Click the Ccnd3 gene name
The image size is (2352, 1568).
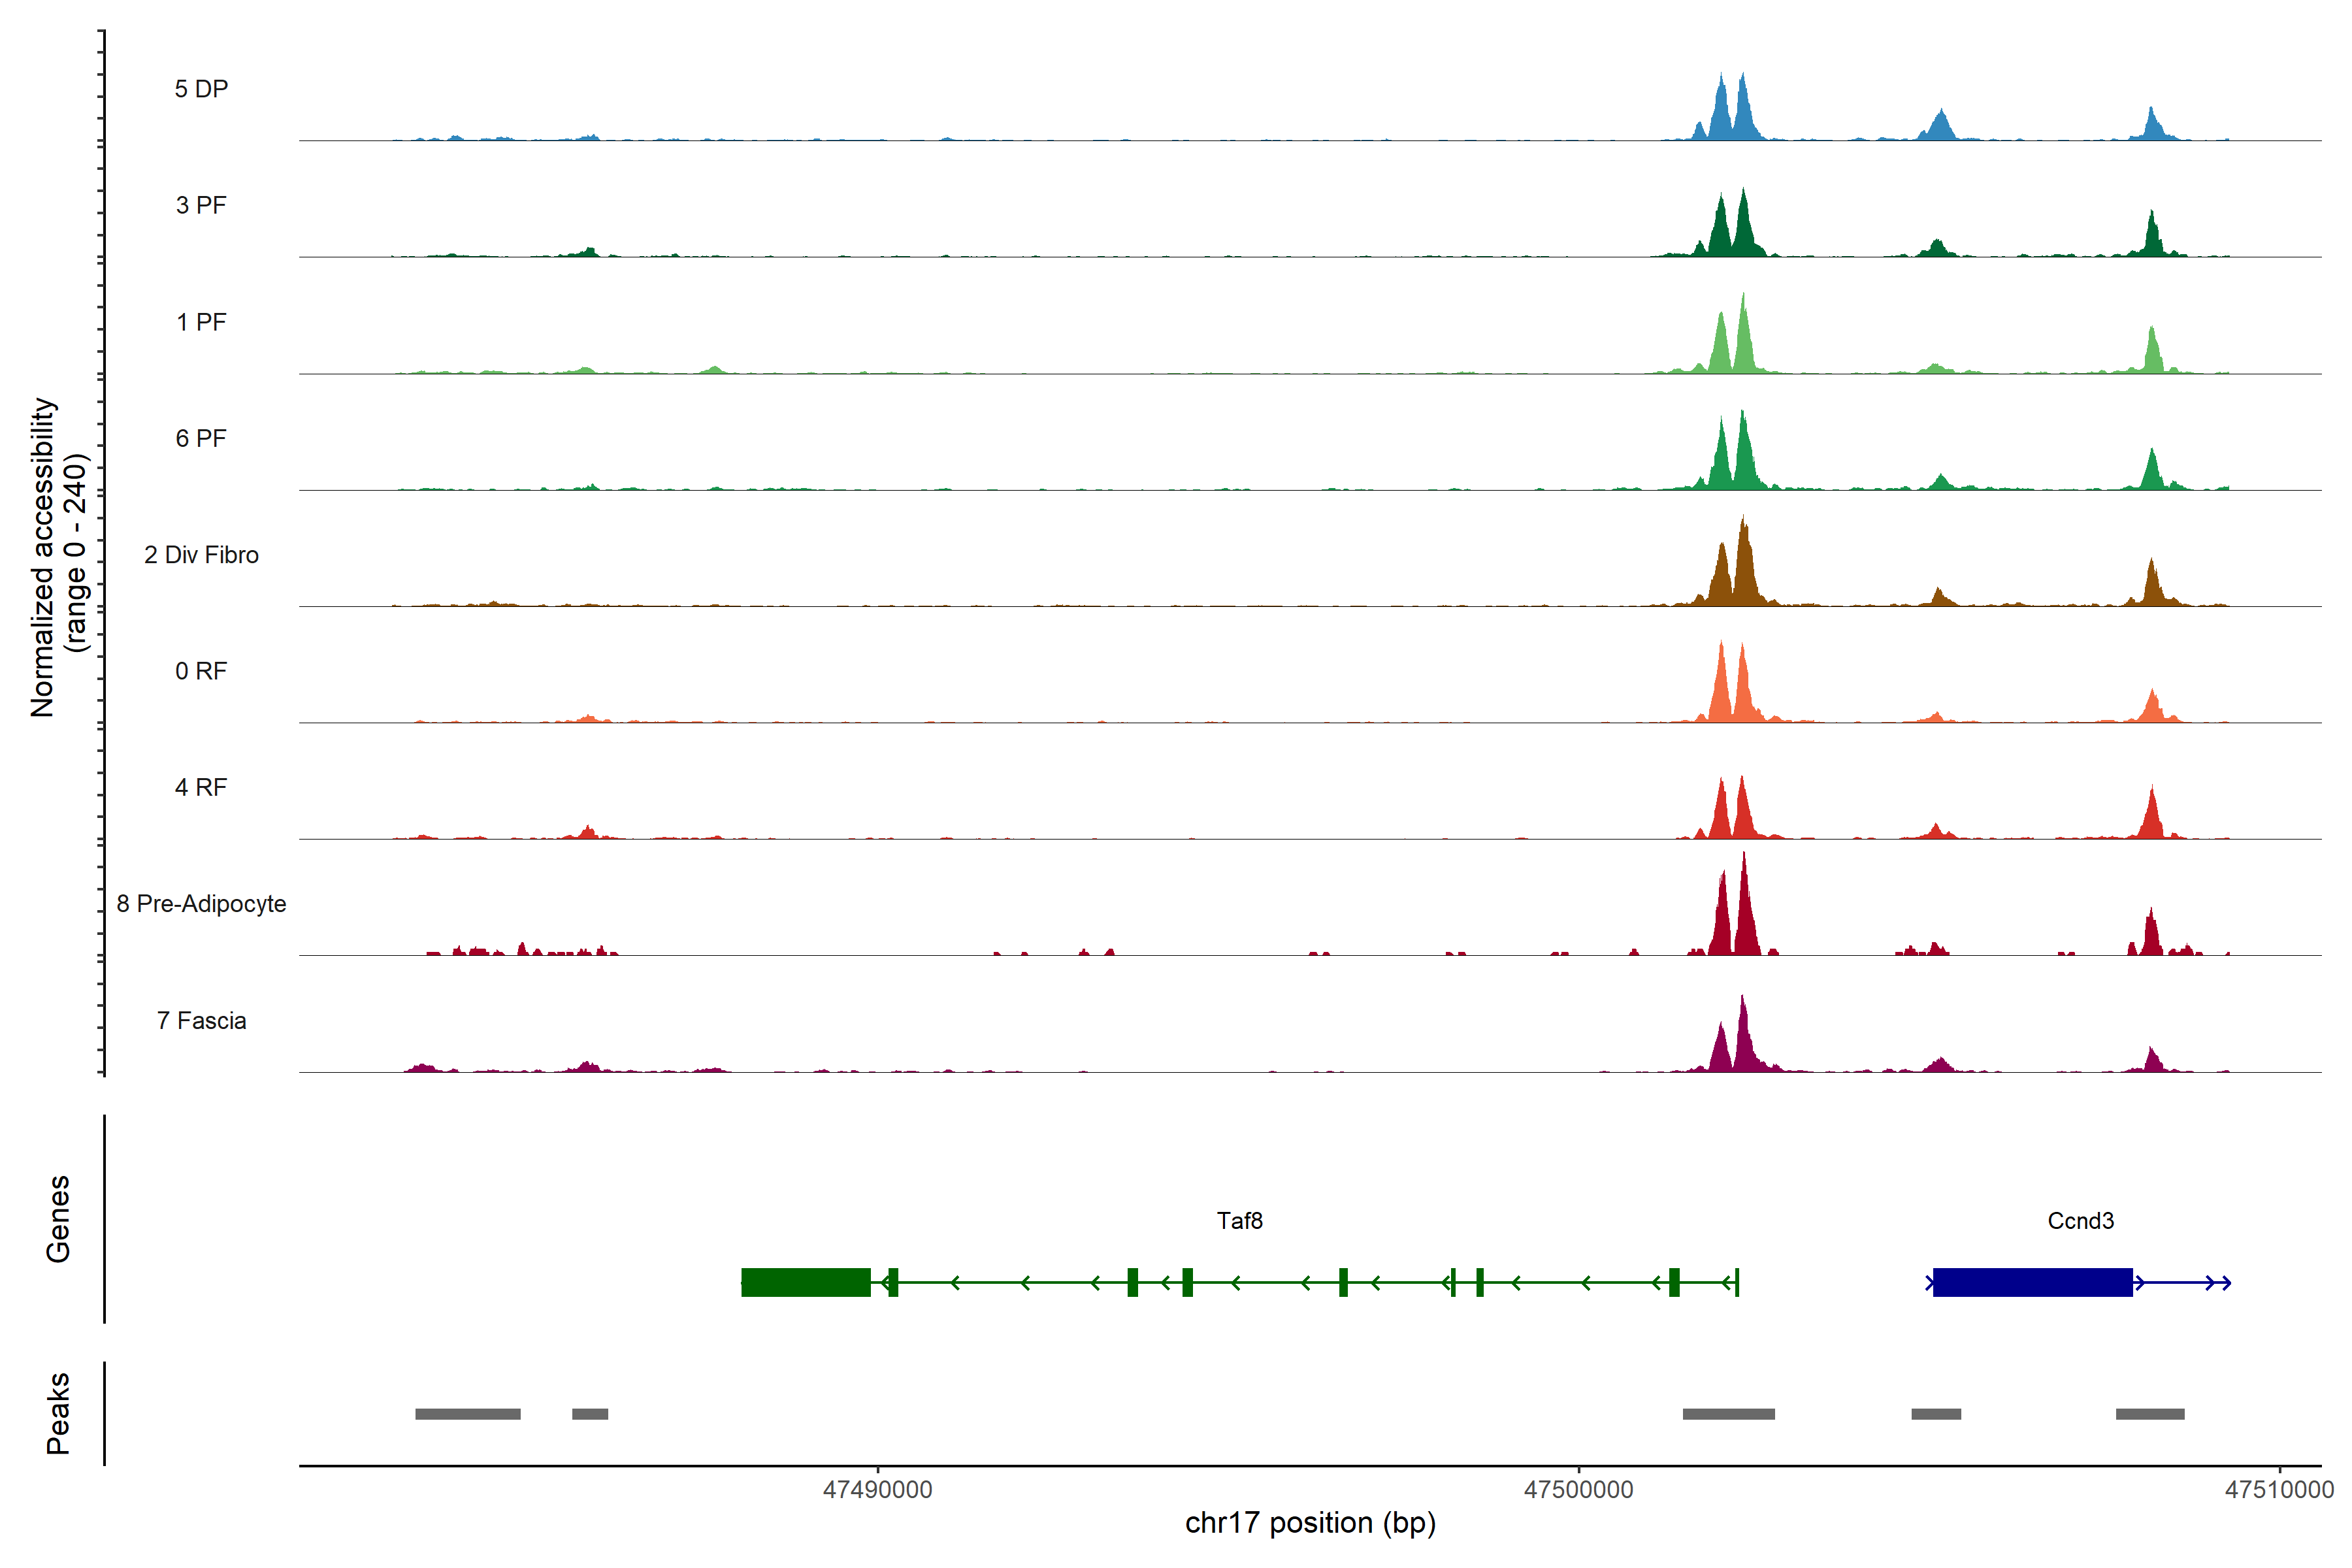[x=2080, y=1221]
